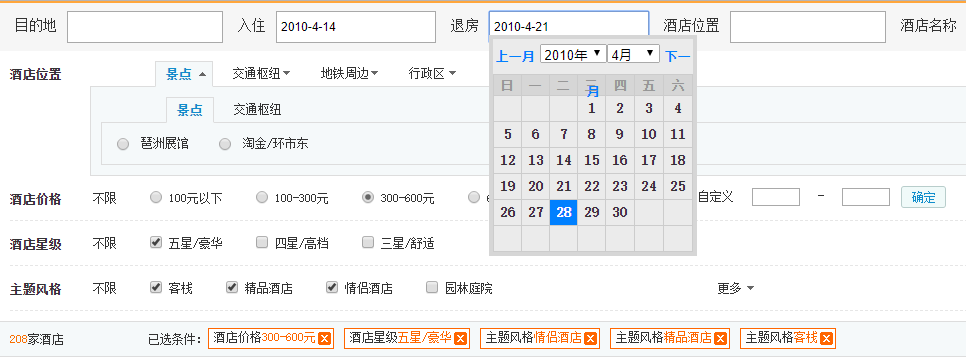Remove the 主题风格情侣酒店 filter tag

(591, 339)
